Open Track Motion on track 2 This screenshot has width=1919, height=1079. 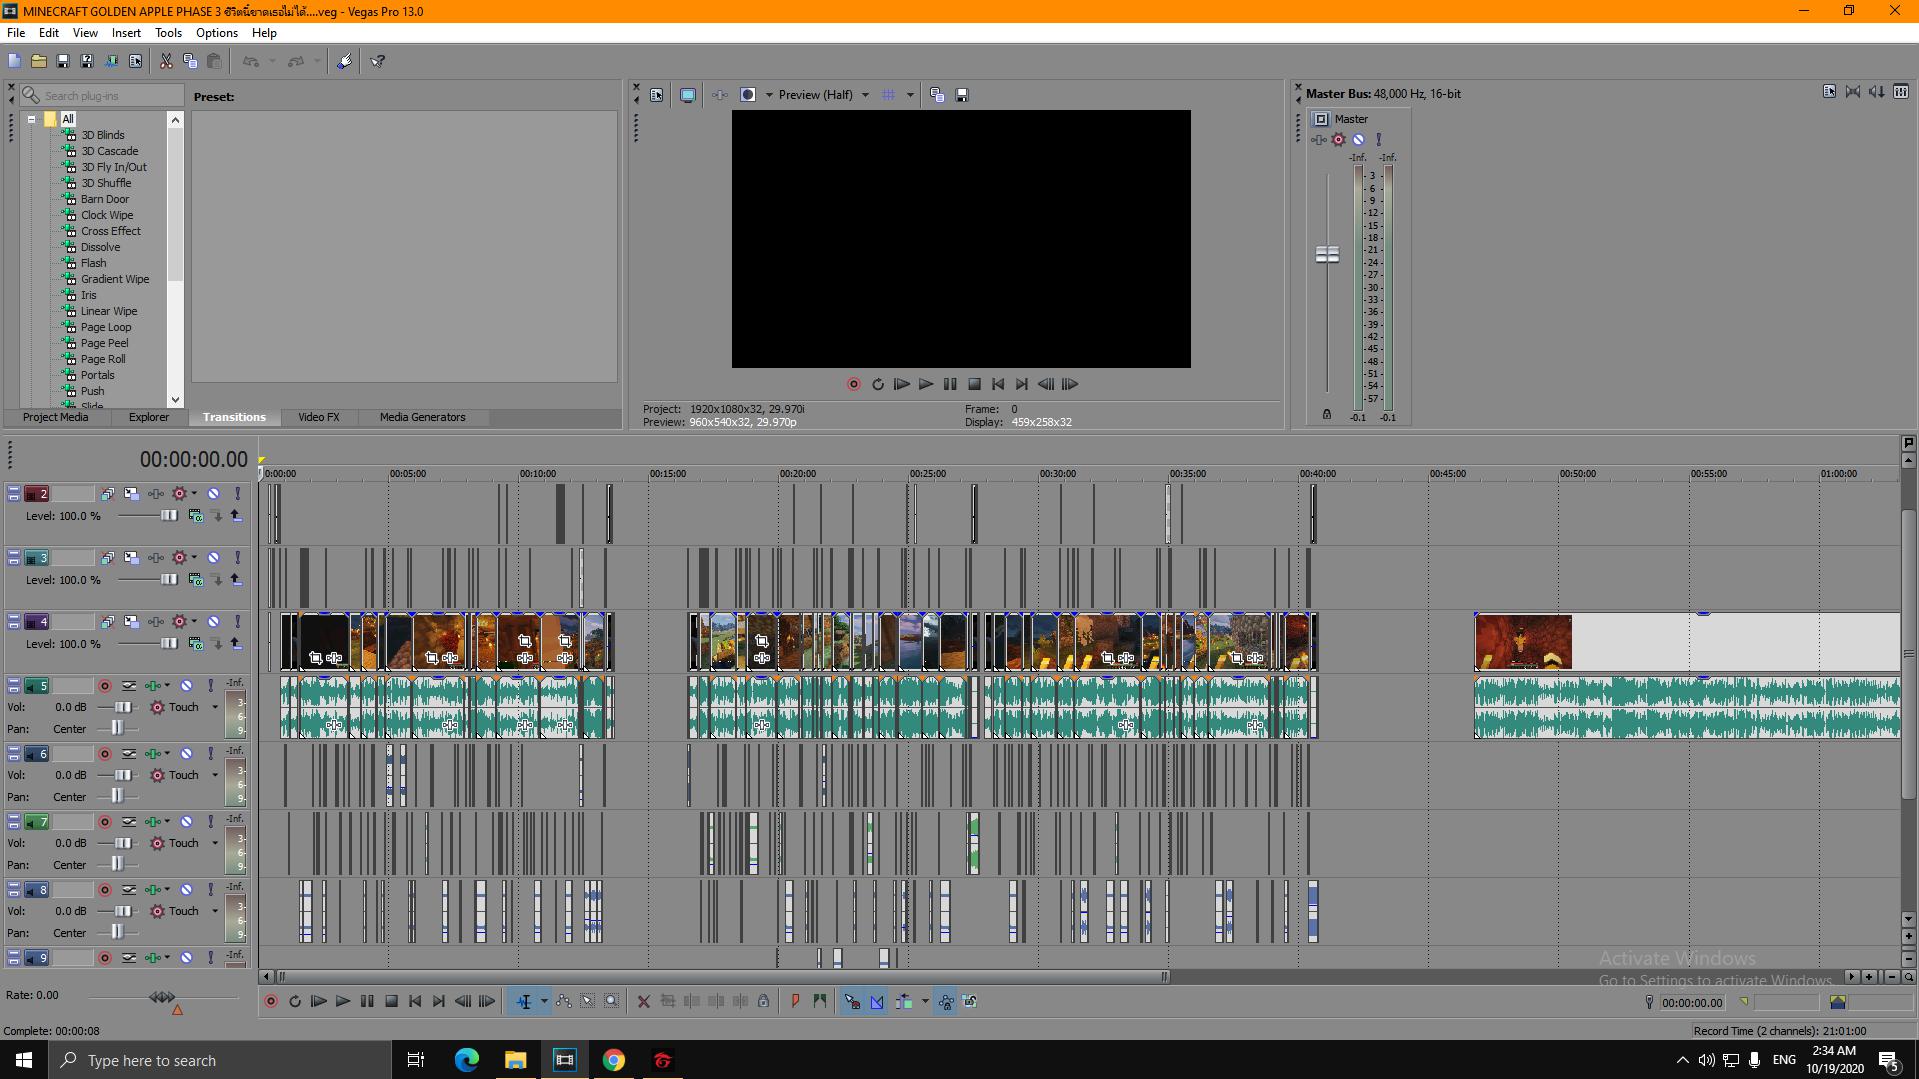(131, 494)
